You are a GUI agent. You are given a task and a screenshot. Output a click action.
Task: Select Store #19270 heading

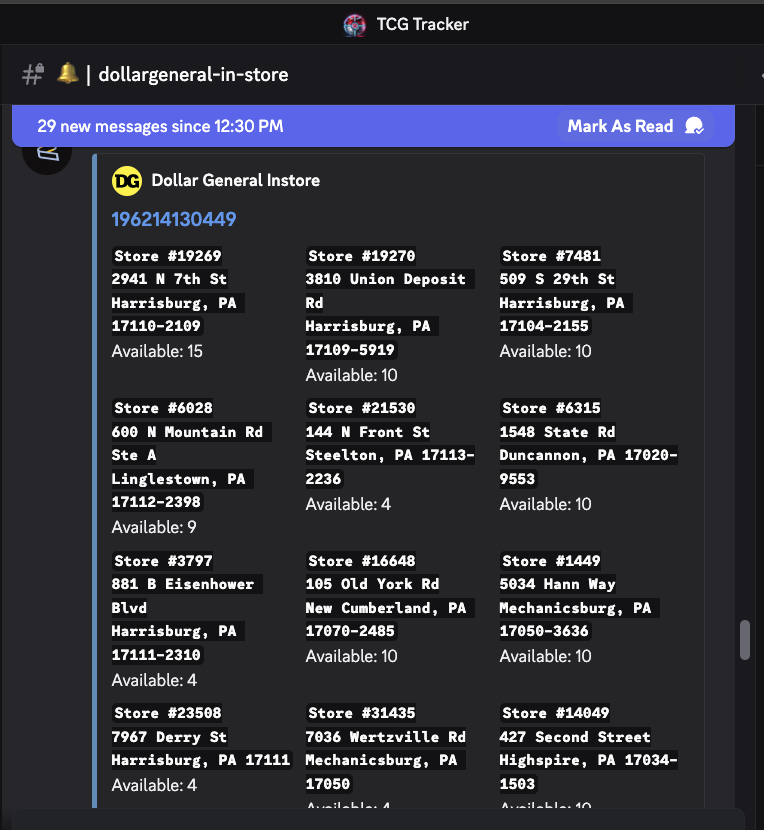(362, 256)
